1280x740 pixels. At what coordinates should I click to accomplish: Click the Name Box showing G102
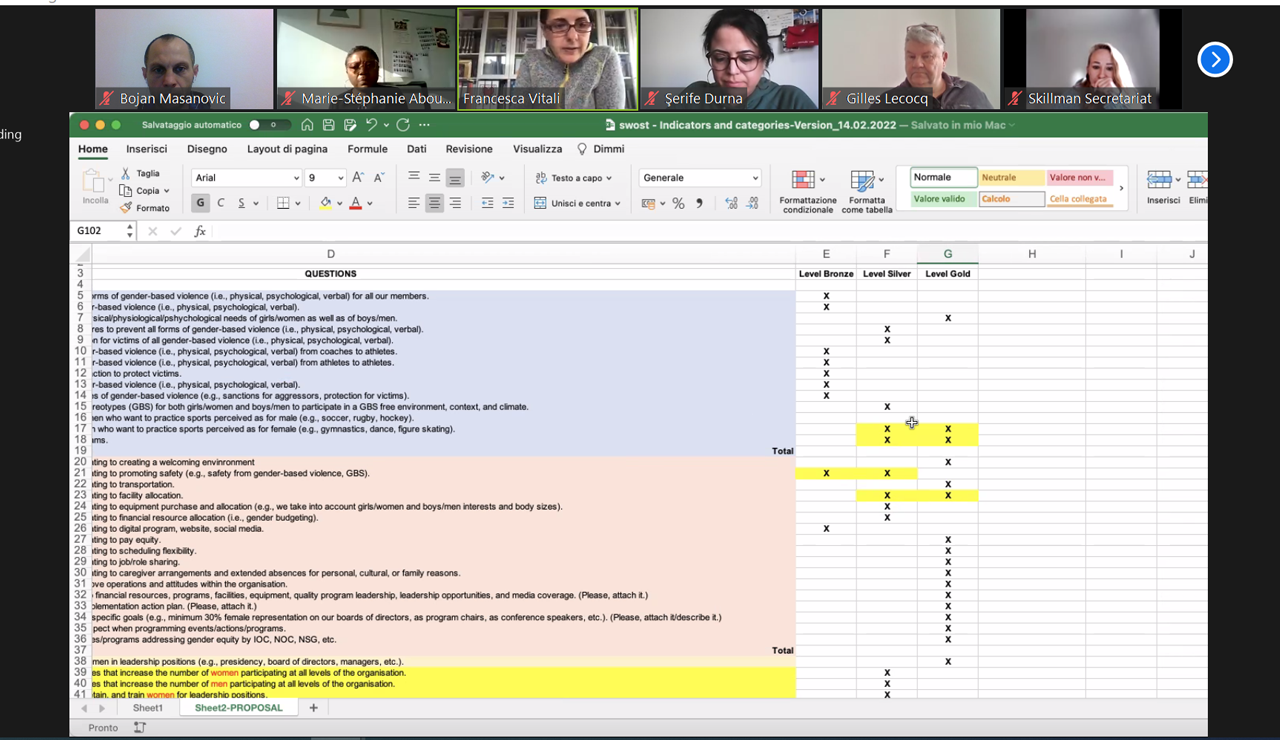click(103, 231)
